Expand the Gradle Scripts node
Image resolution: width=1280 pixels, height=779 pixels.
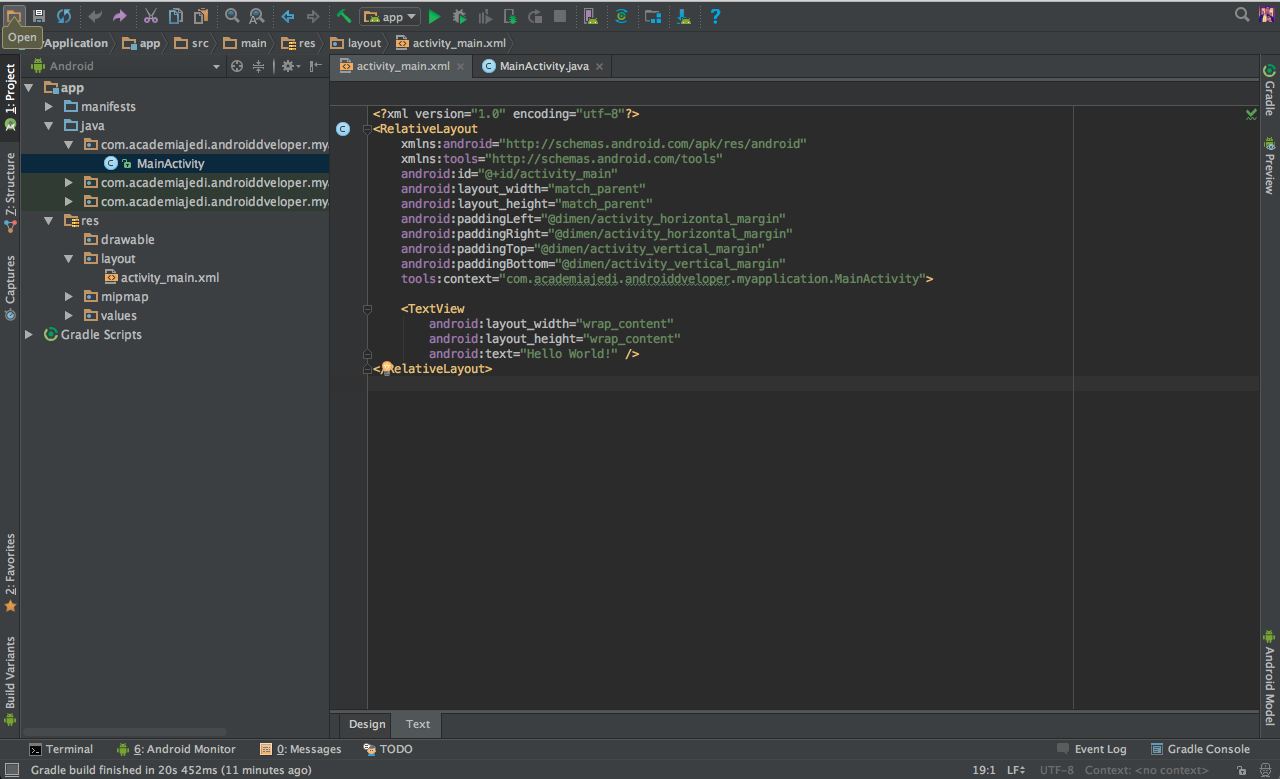tap(28, 334)
